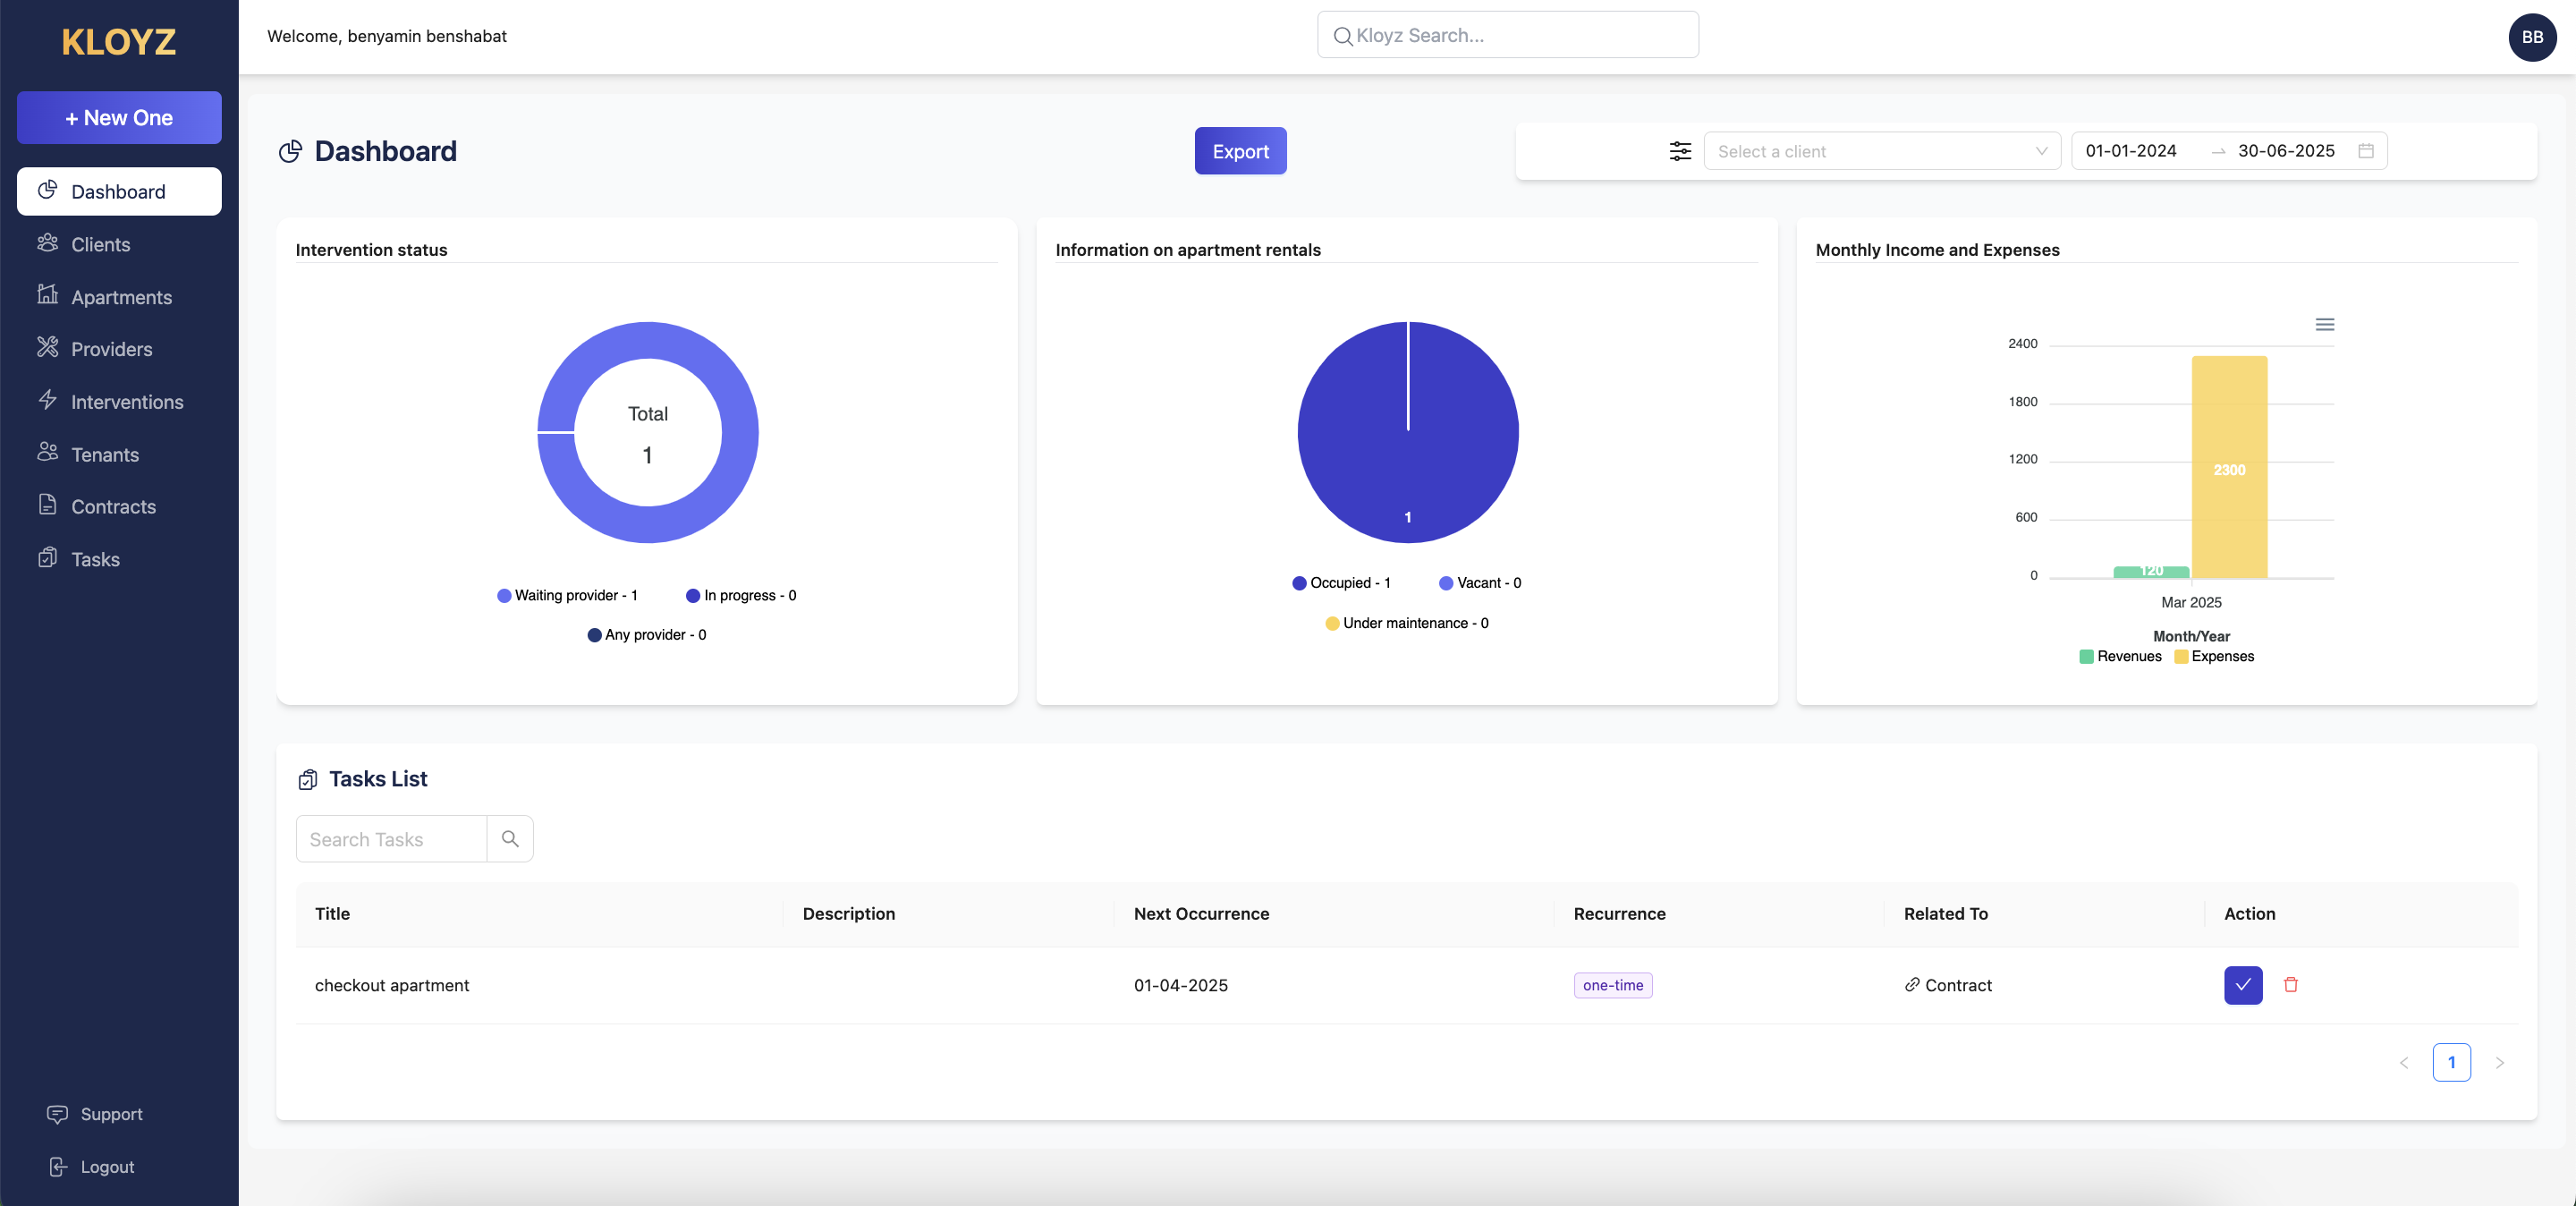Screen dimensions: 2576x1206
Task: Select the Clients sidebar icon
Action: (47, 243)
